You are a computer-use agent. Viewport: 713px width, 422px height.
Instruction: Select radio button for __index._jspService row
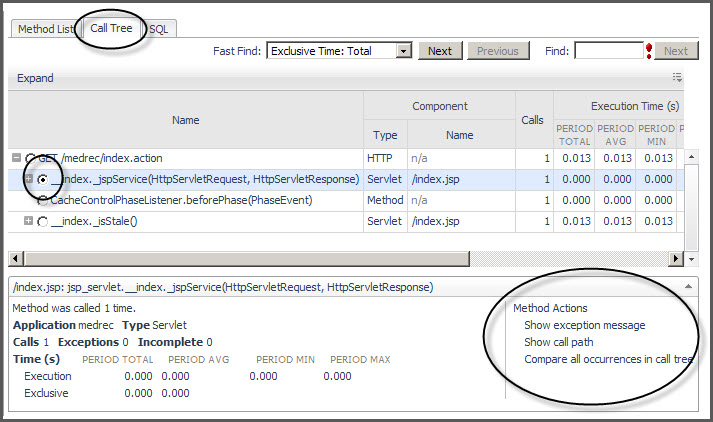click(42, 179)
